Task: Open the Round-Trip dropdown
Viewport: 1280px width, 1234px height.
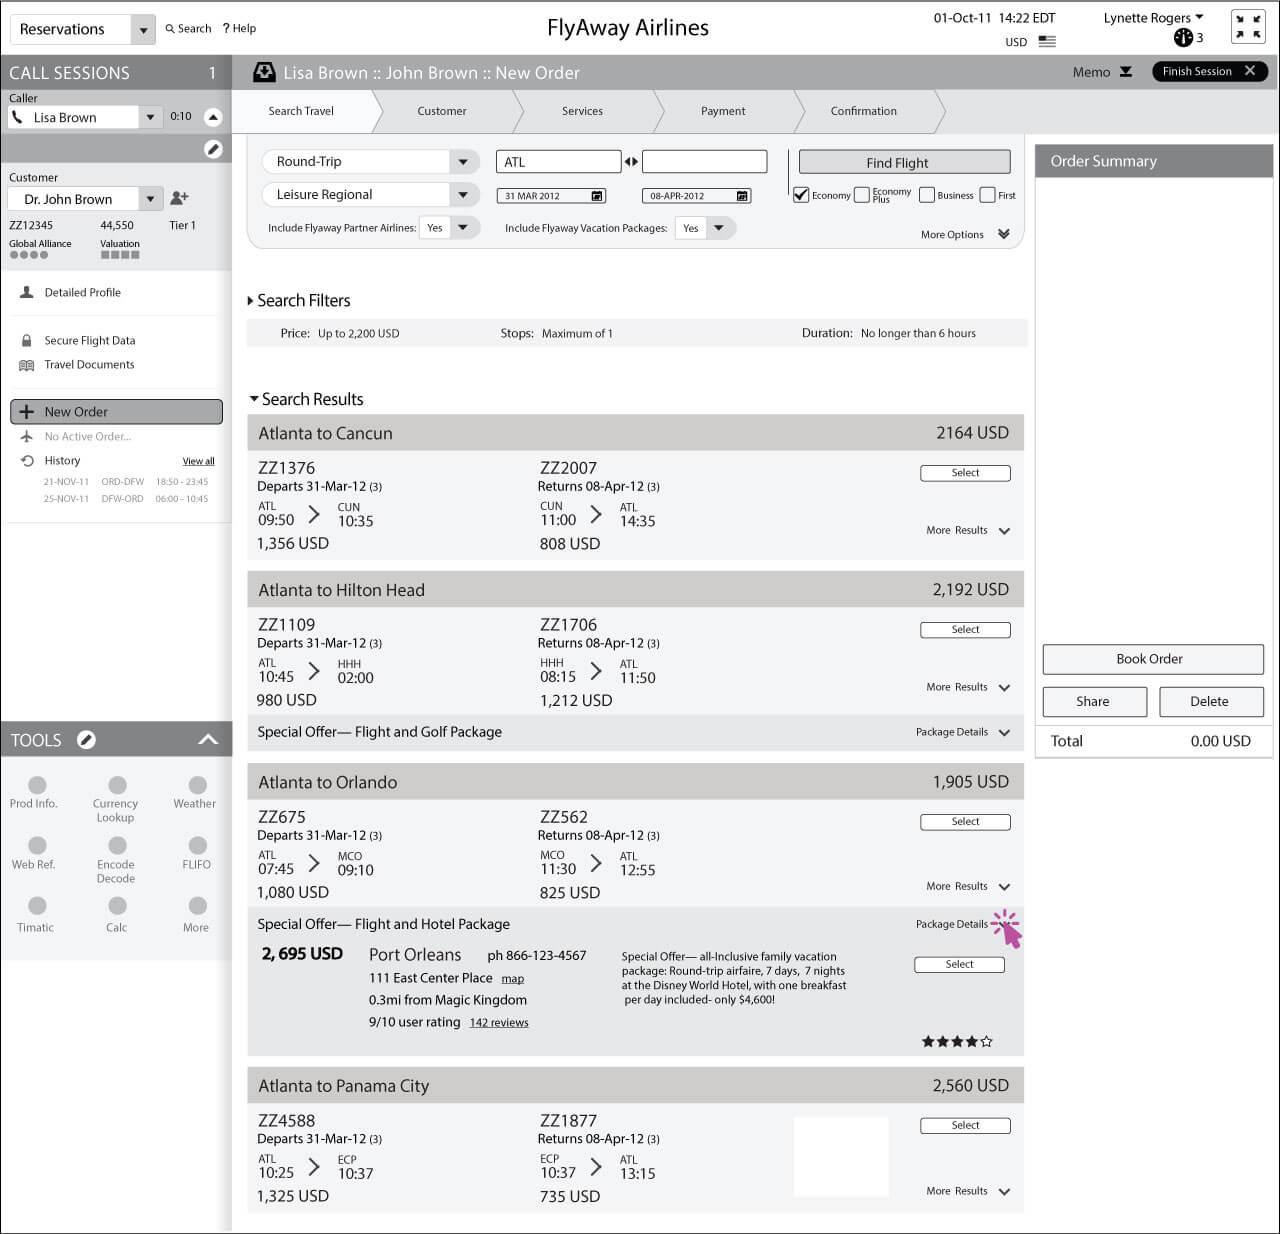Action: [x=462, y=162]
